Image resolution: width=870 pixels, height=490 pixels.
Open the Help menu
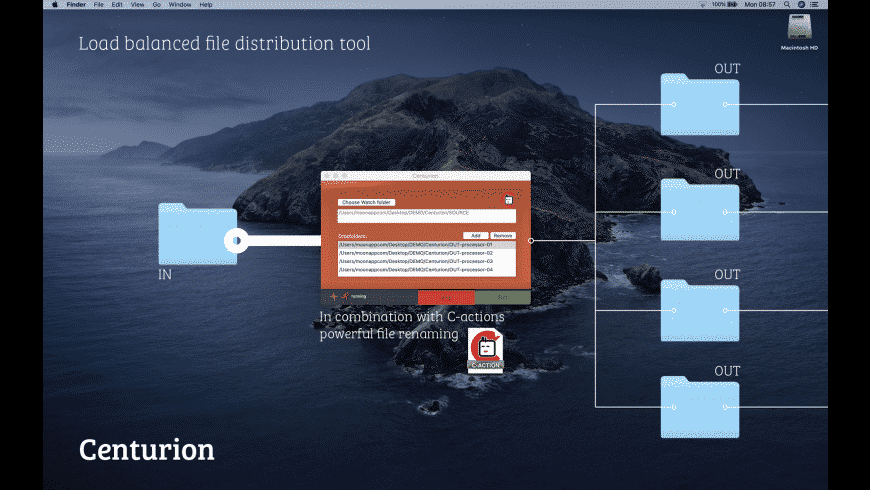206,4
